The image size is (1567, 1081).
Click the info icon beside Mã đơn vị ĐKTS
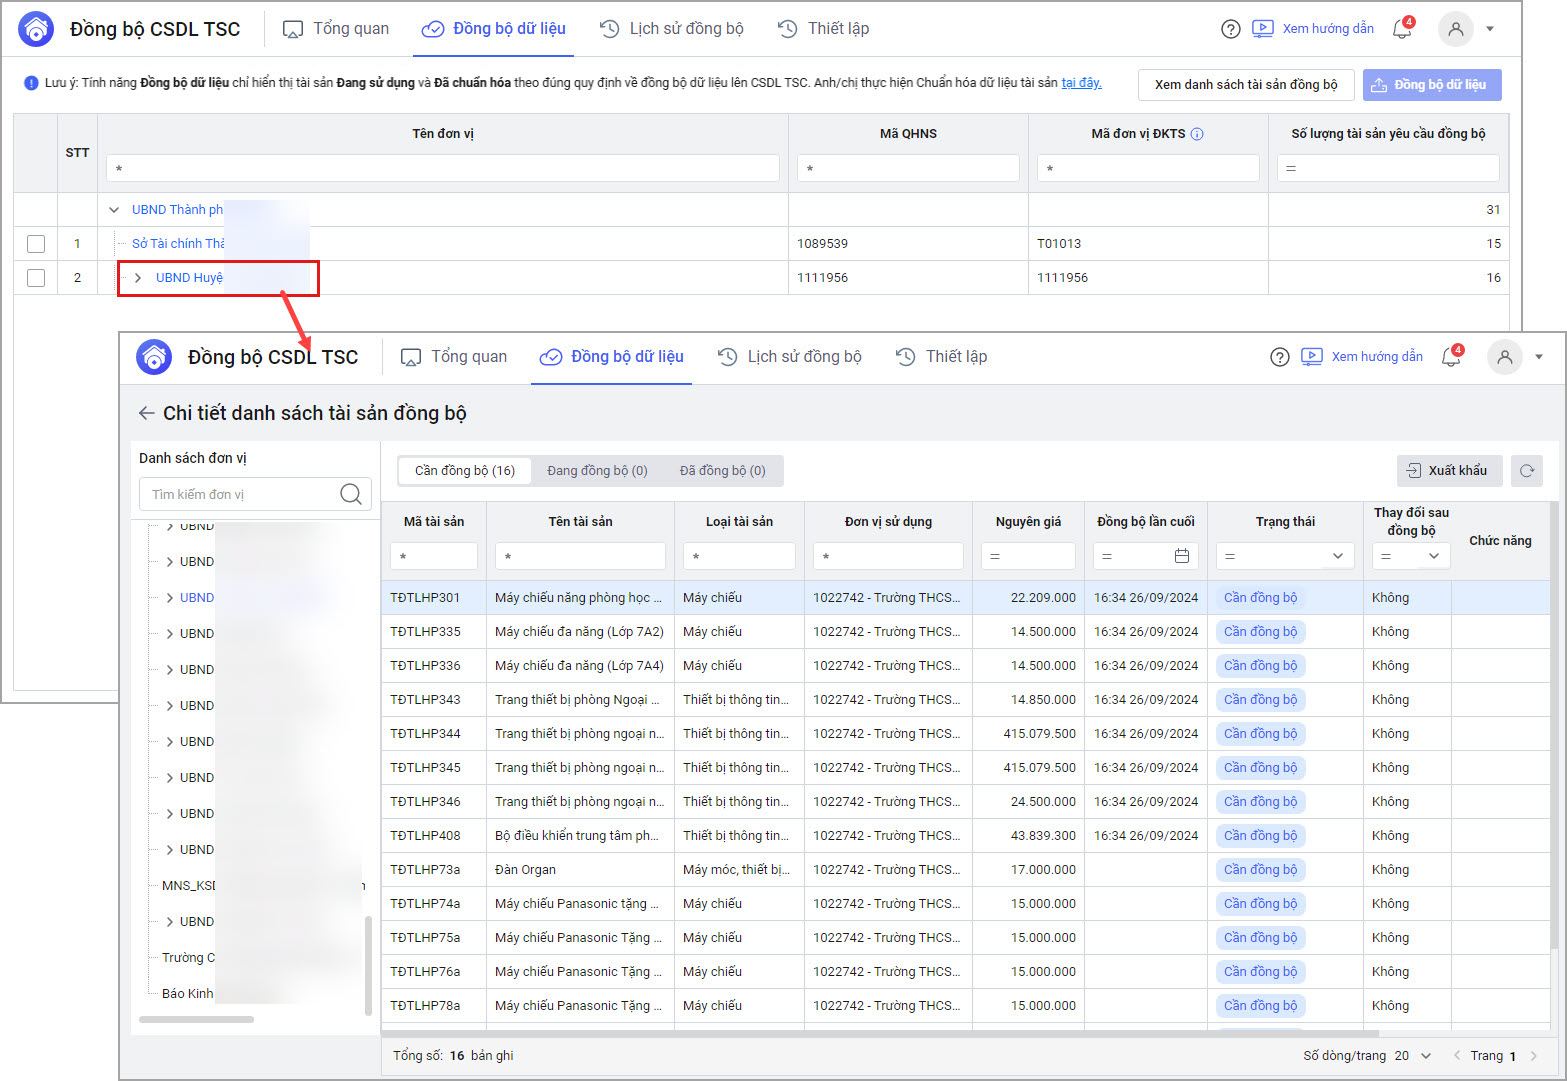click(x=1197, y=134)
